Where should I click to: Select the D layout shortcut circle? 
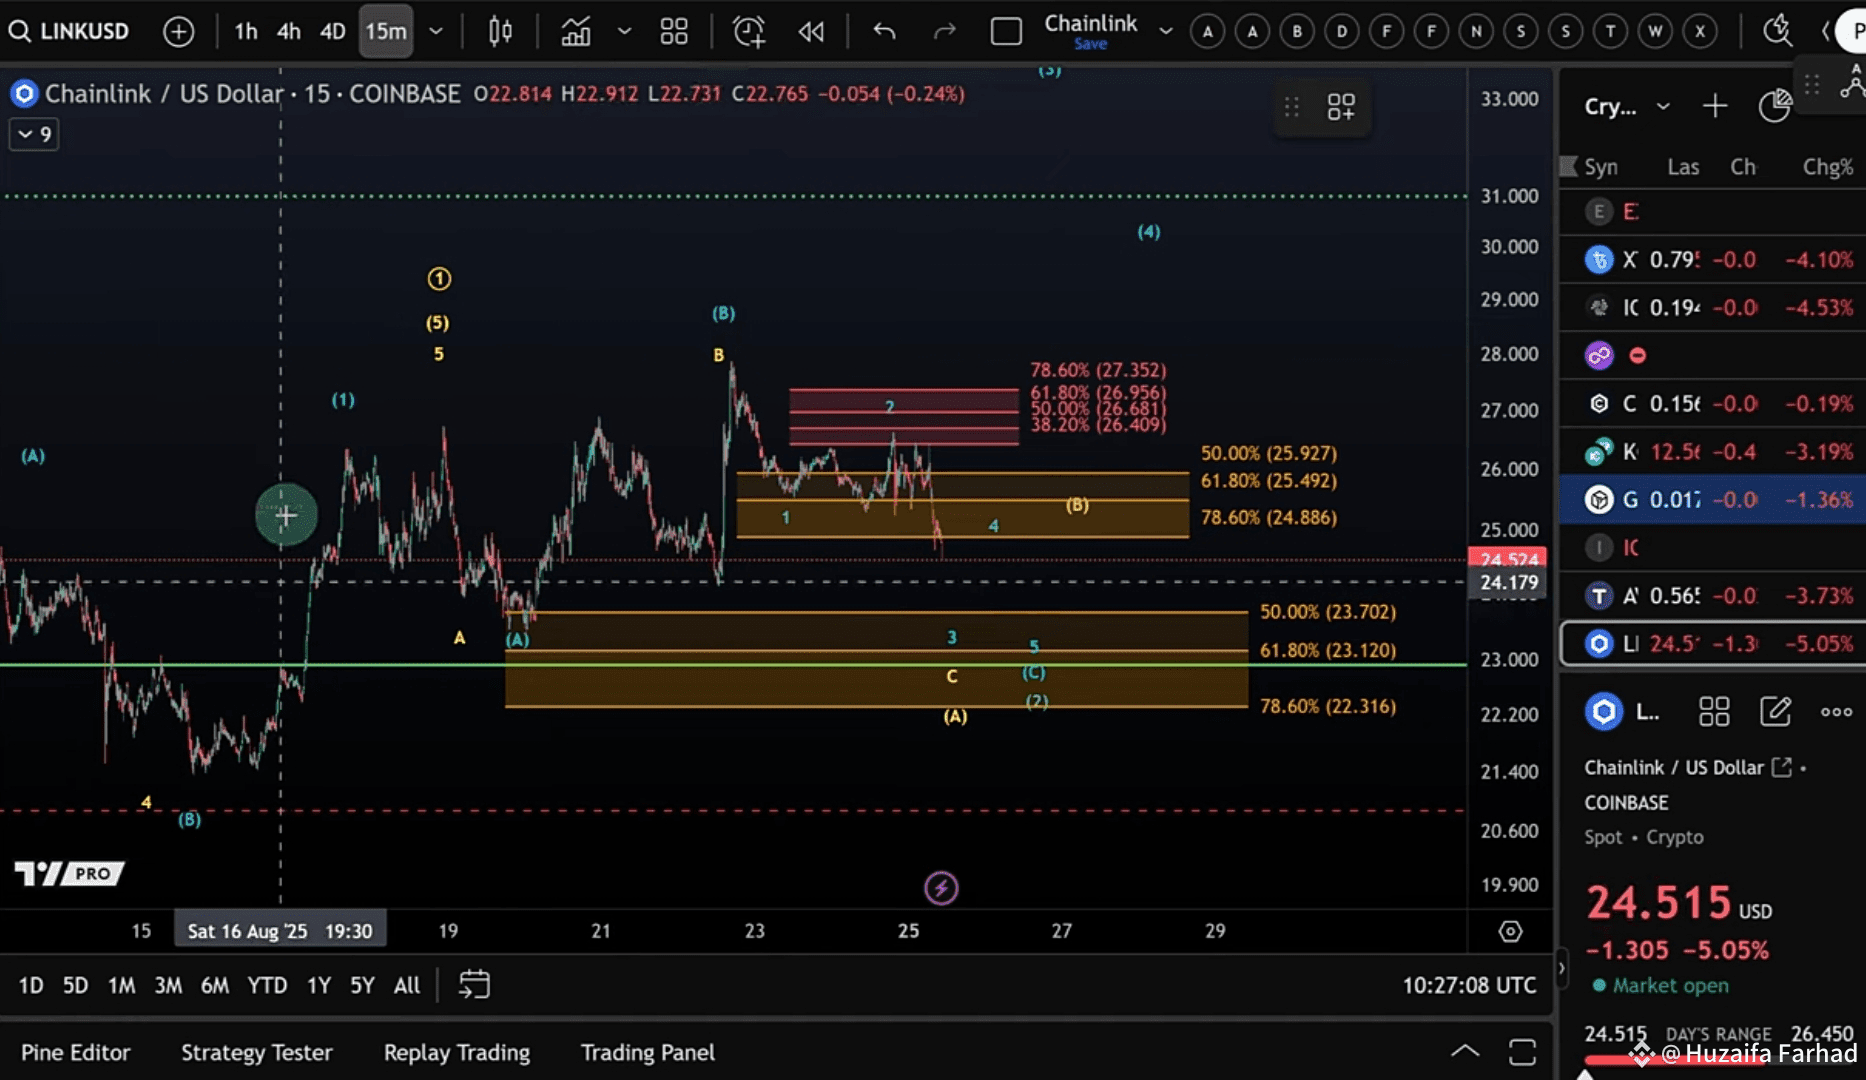1342,31
